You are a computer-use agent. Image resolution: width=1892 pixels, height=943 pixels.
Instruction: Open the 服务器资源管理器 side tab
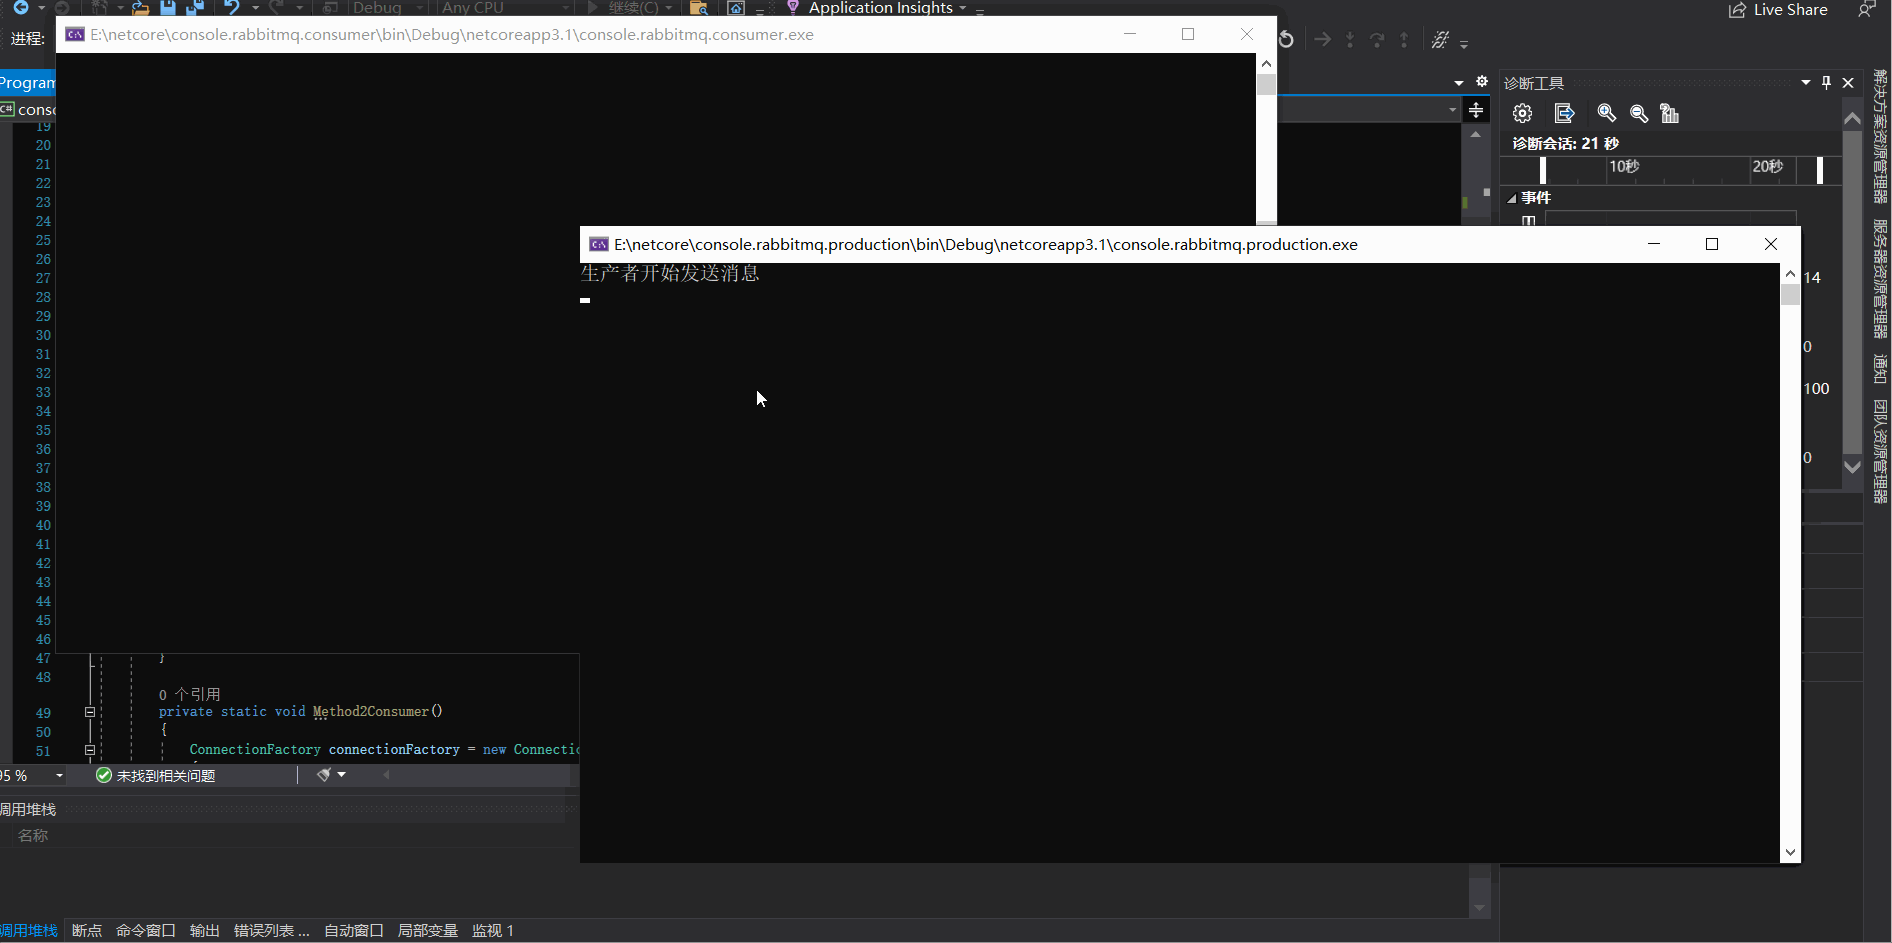(x=1881, y=279)
